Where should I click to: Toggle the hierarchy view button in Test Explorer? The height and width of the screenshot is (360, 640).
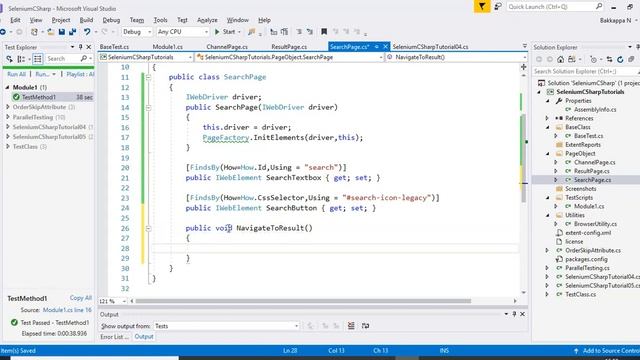coord(38,59)
